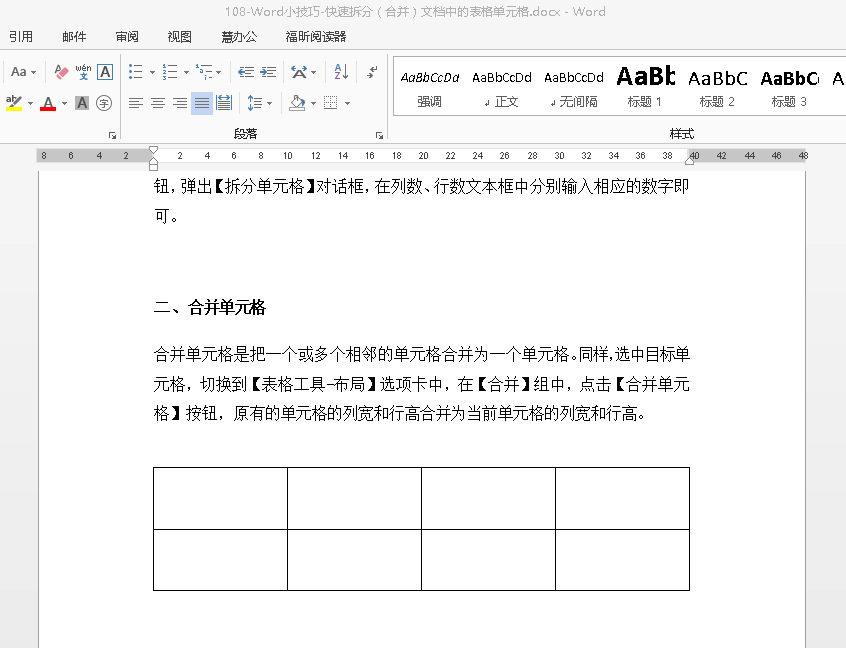The height and width of the screenshot is (648, 846).
Task: Open the Asian Layout text direction tool
Action: 299,72
